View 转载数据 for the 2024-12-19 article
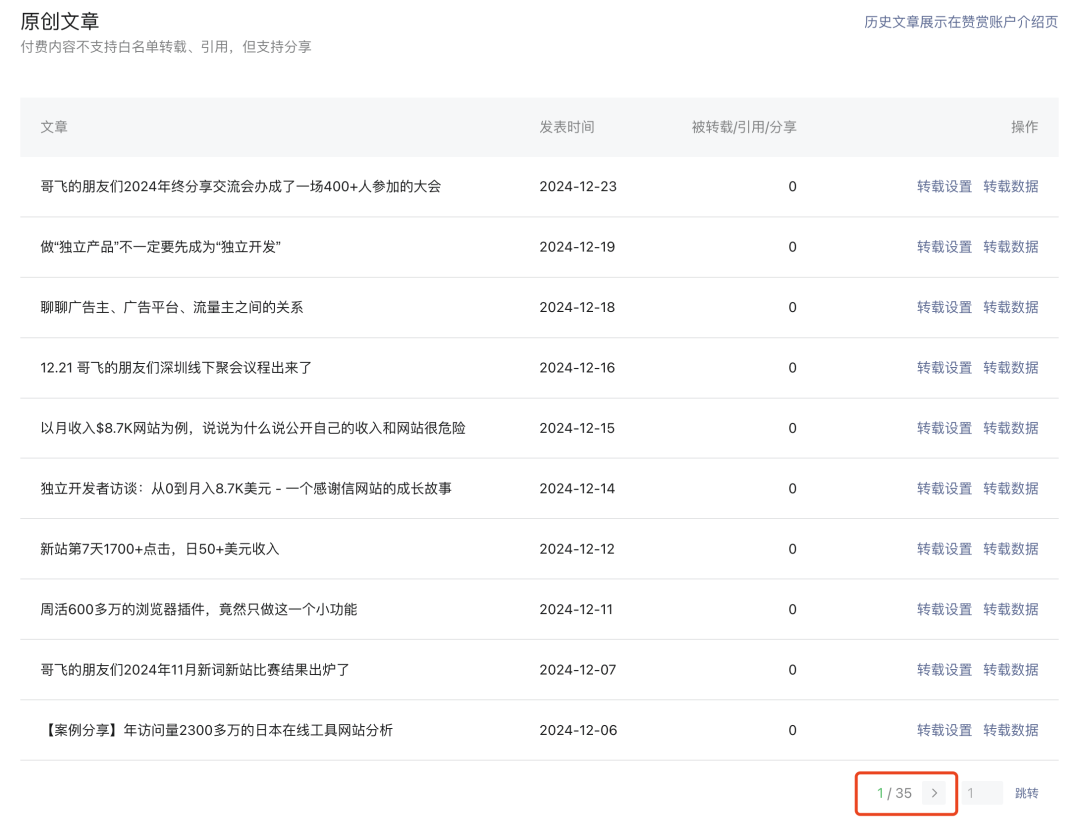Image resolution: width=1080 pixels, height=833 pixels. 1010,247
